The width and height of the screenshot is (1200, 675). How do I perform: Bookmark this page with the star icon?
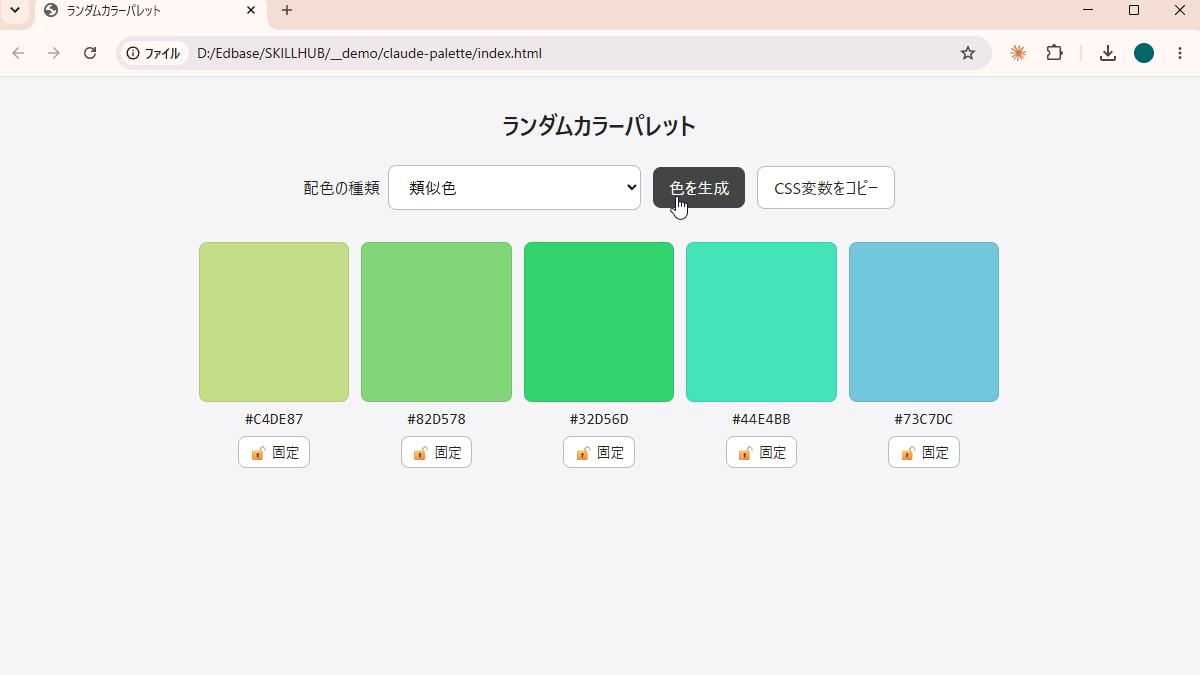pyautogui.click(x=968, y=53)
